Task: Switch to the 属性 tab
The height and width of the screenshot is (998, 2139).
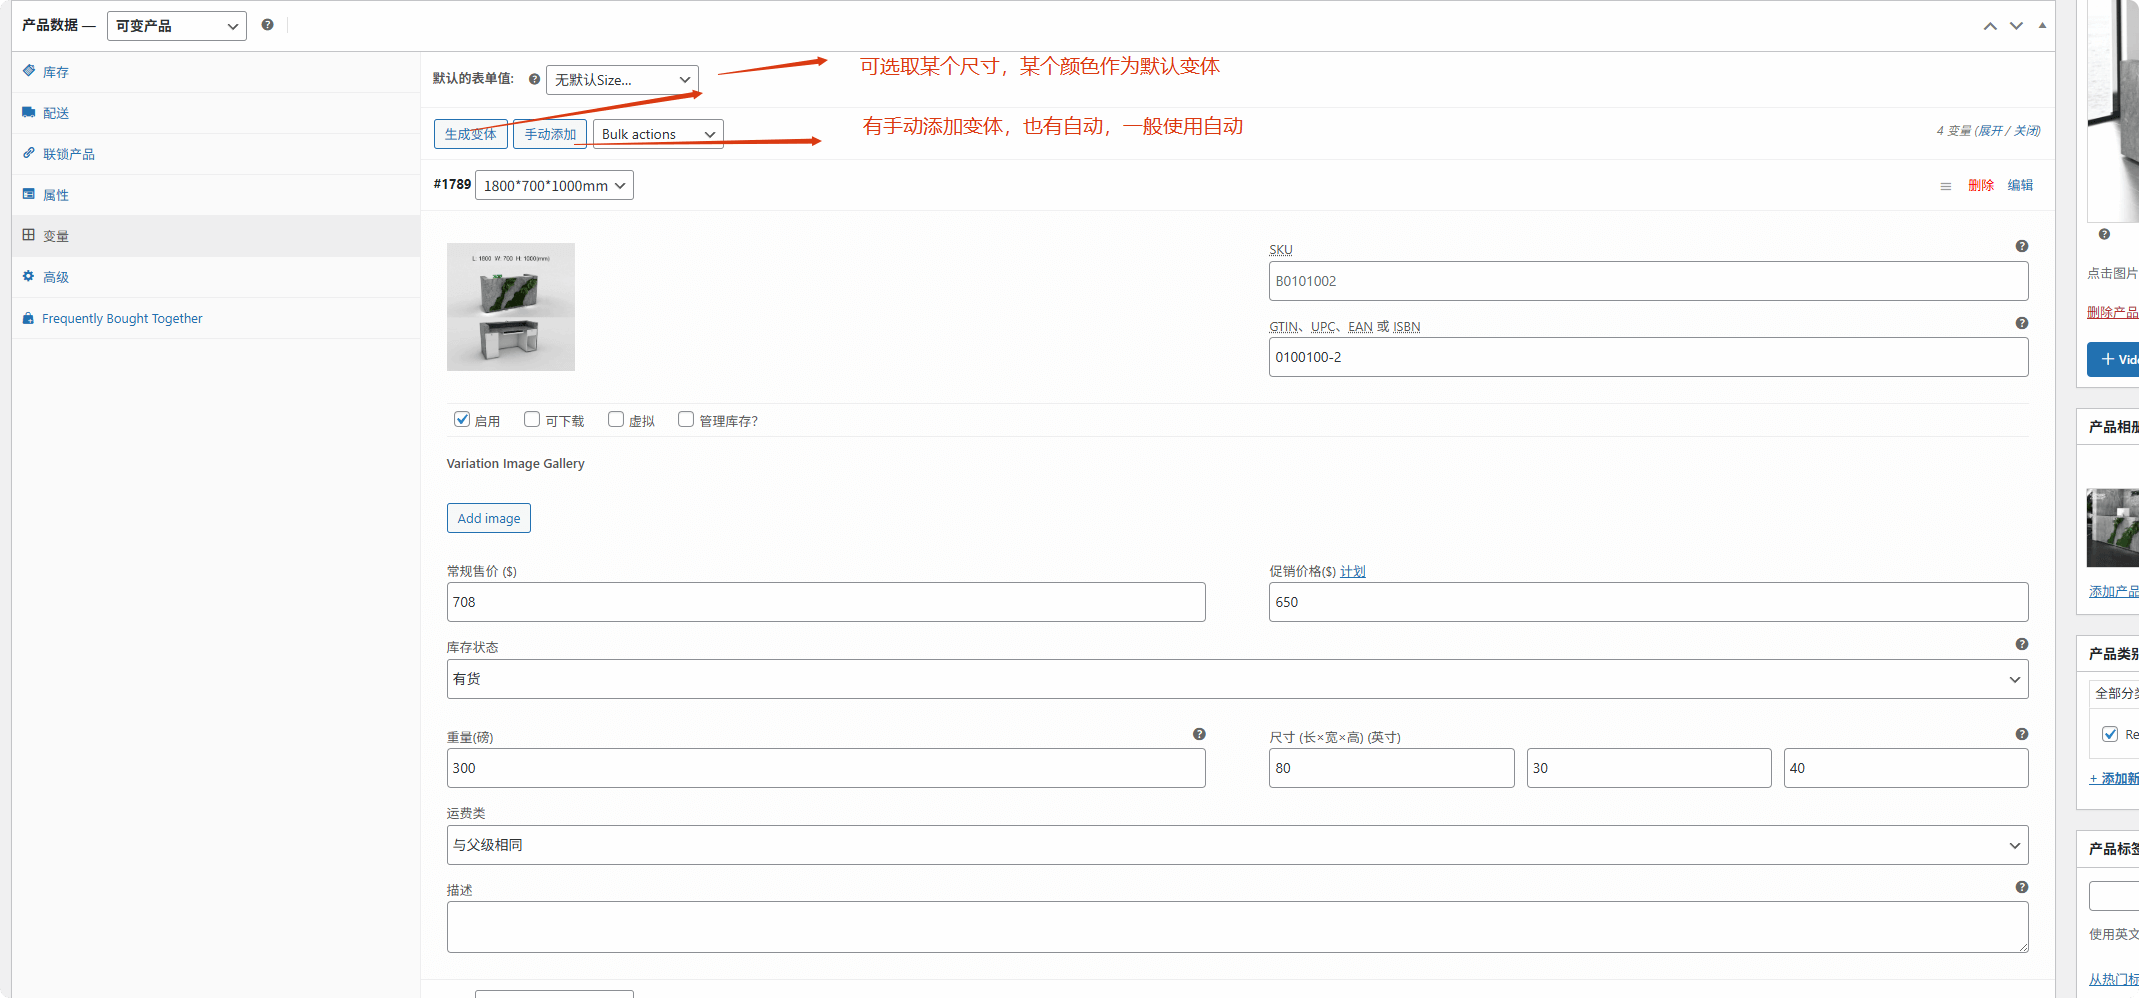Action: click(x=56, y=195)
